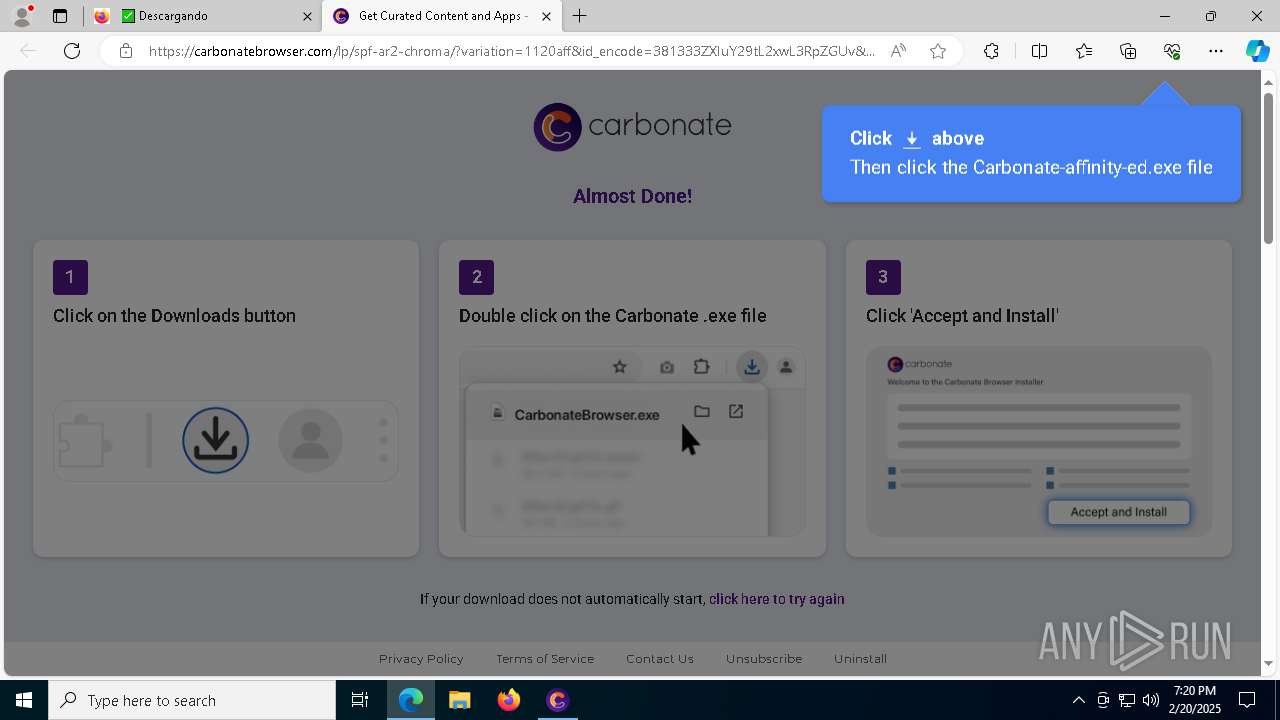This screenshot has height=720, width=1280.
Task: Open File Explorer from taskbar
Action: click(x=460, y=700)
